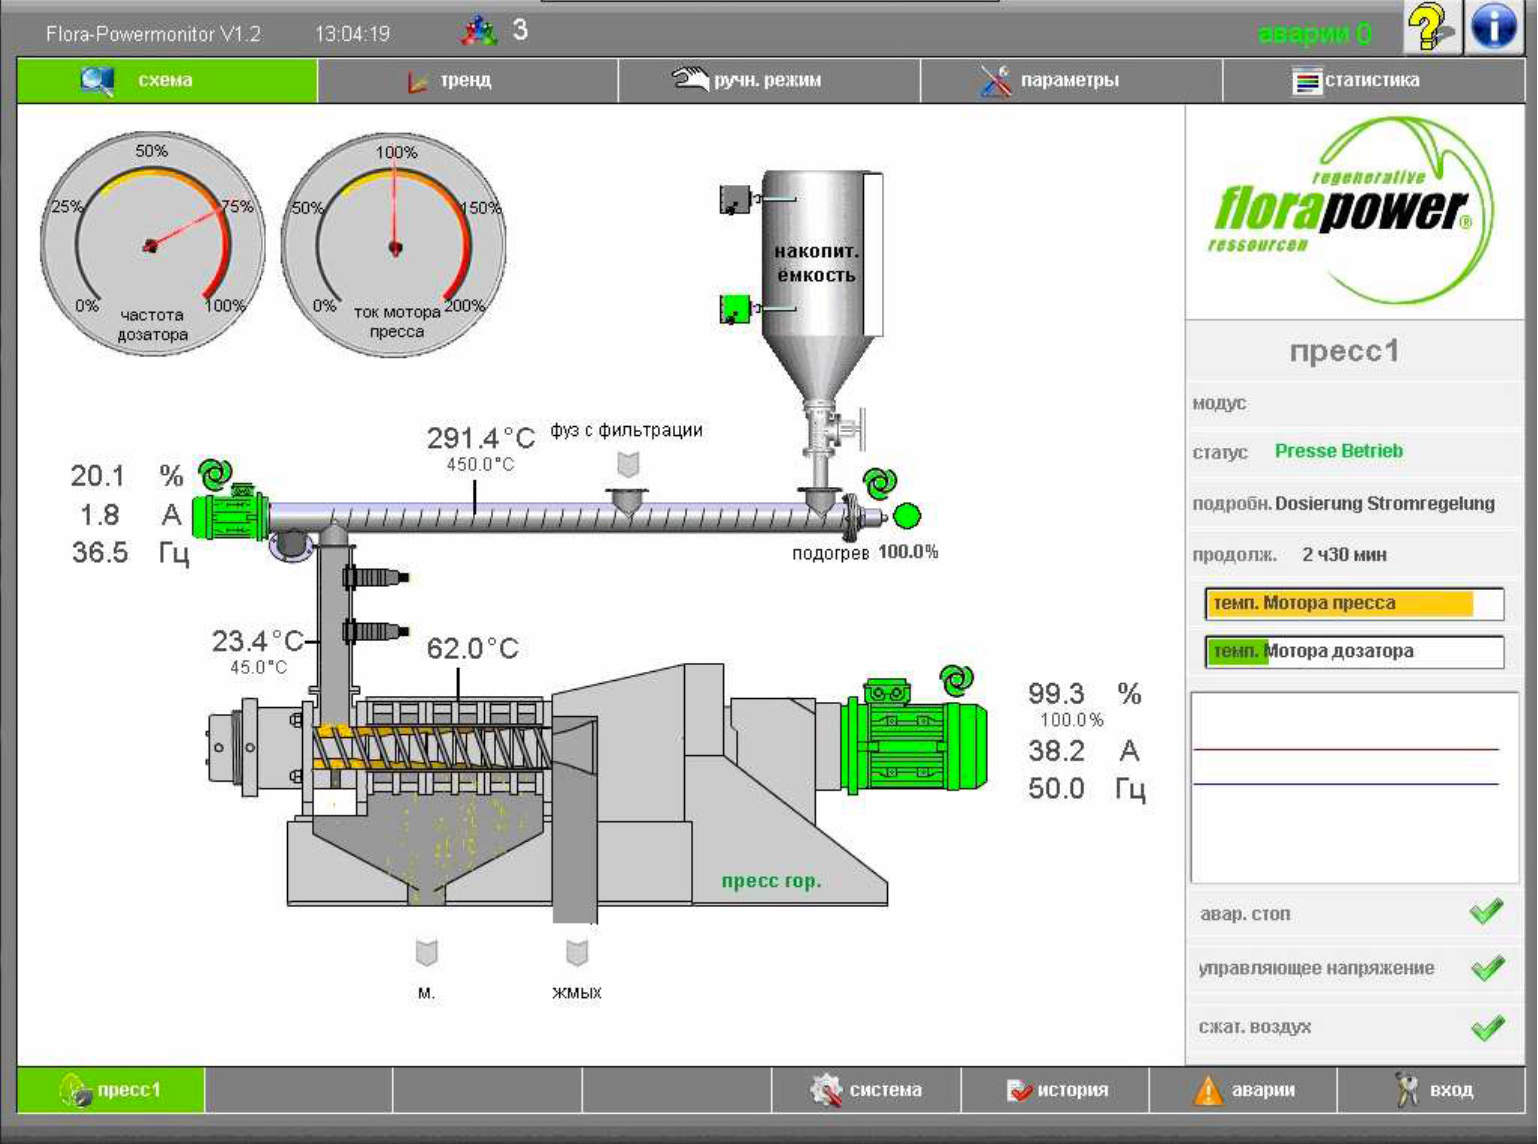Viewport: 1538px width, 1144px height.
Task: Click the compressed air status checkmark
Action: click(x=1487, y=1027)
